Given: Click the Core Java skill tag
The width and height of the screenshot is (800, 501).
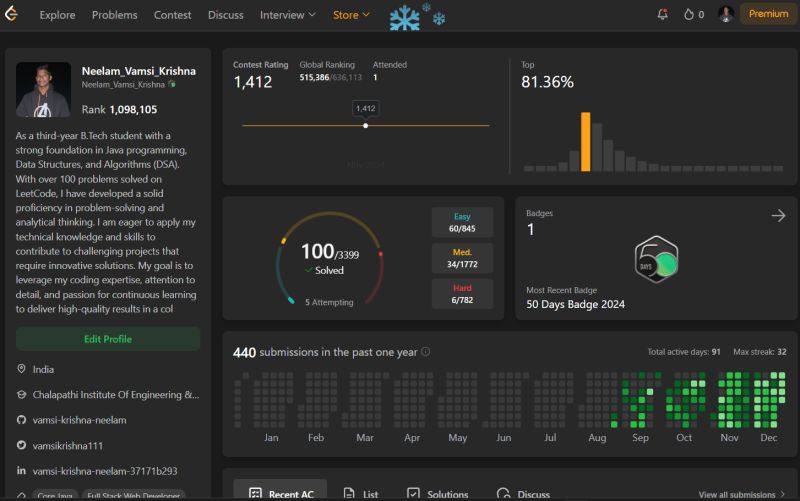Looking at the screenshot, I should click(55, 495).
